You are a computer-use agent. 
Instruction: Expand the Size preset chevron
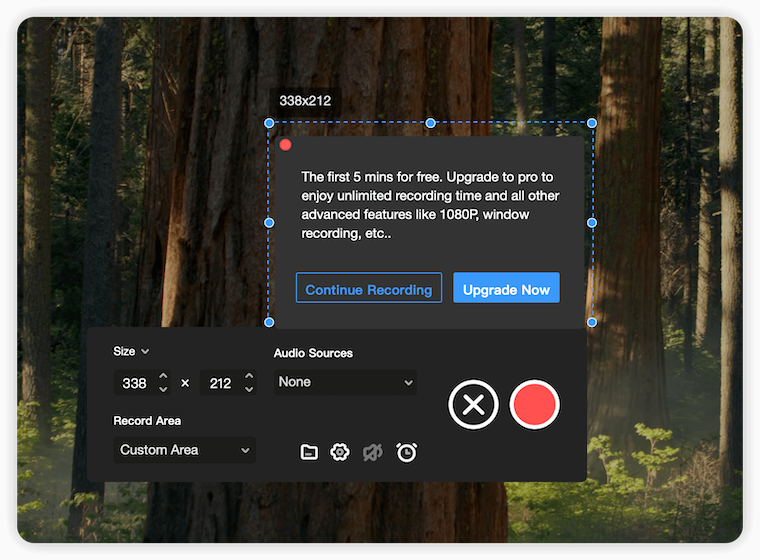[145, 352]
